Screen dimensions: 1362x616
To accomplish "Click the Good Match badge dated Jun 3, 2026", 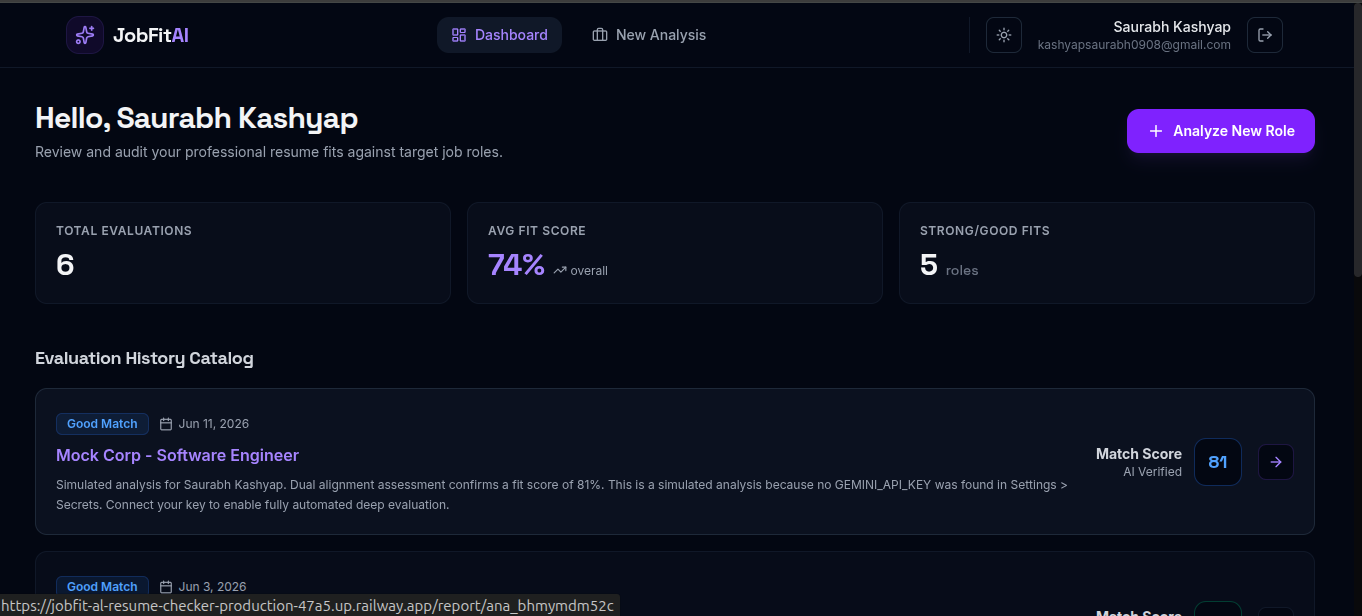I will pyautogui.click(x=102, y=587).
